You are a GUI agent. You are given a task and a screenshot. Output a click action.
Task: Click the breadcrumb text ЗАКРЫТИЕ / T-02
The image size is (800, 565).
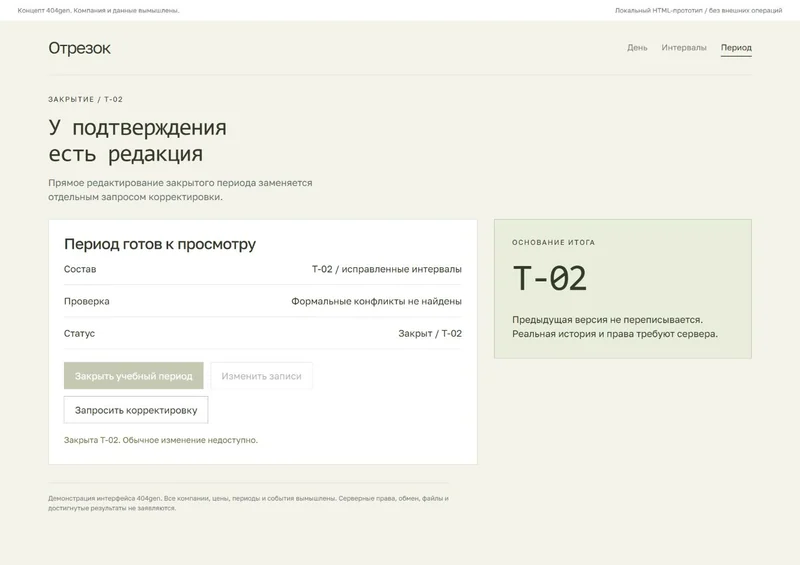pyautogui.click(x=86, y=100)
